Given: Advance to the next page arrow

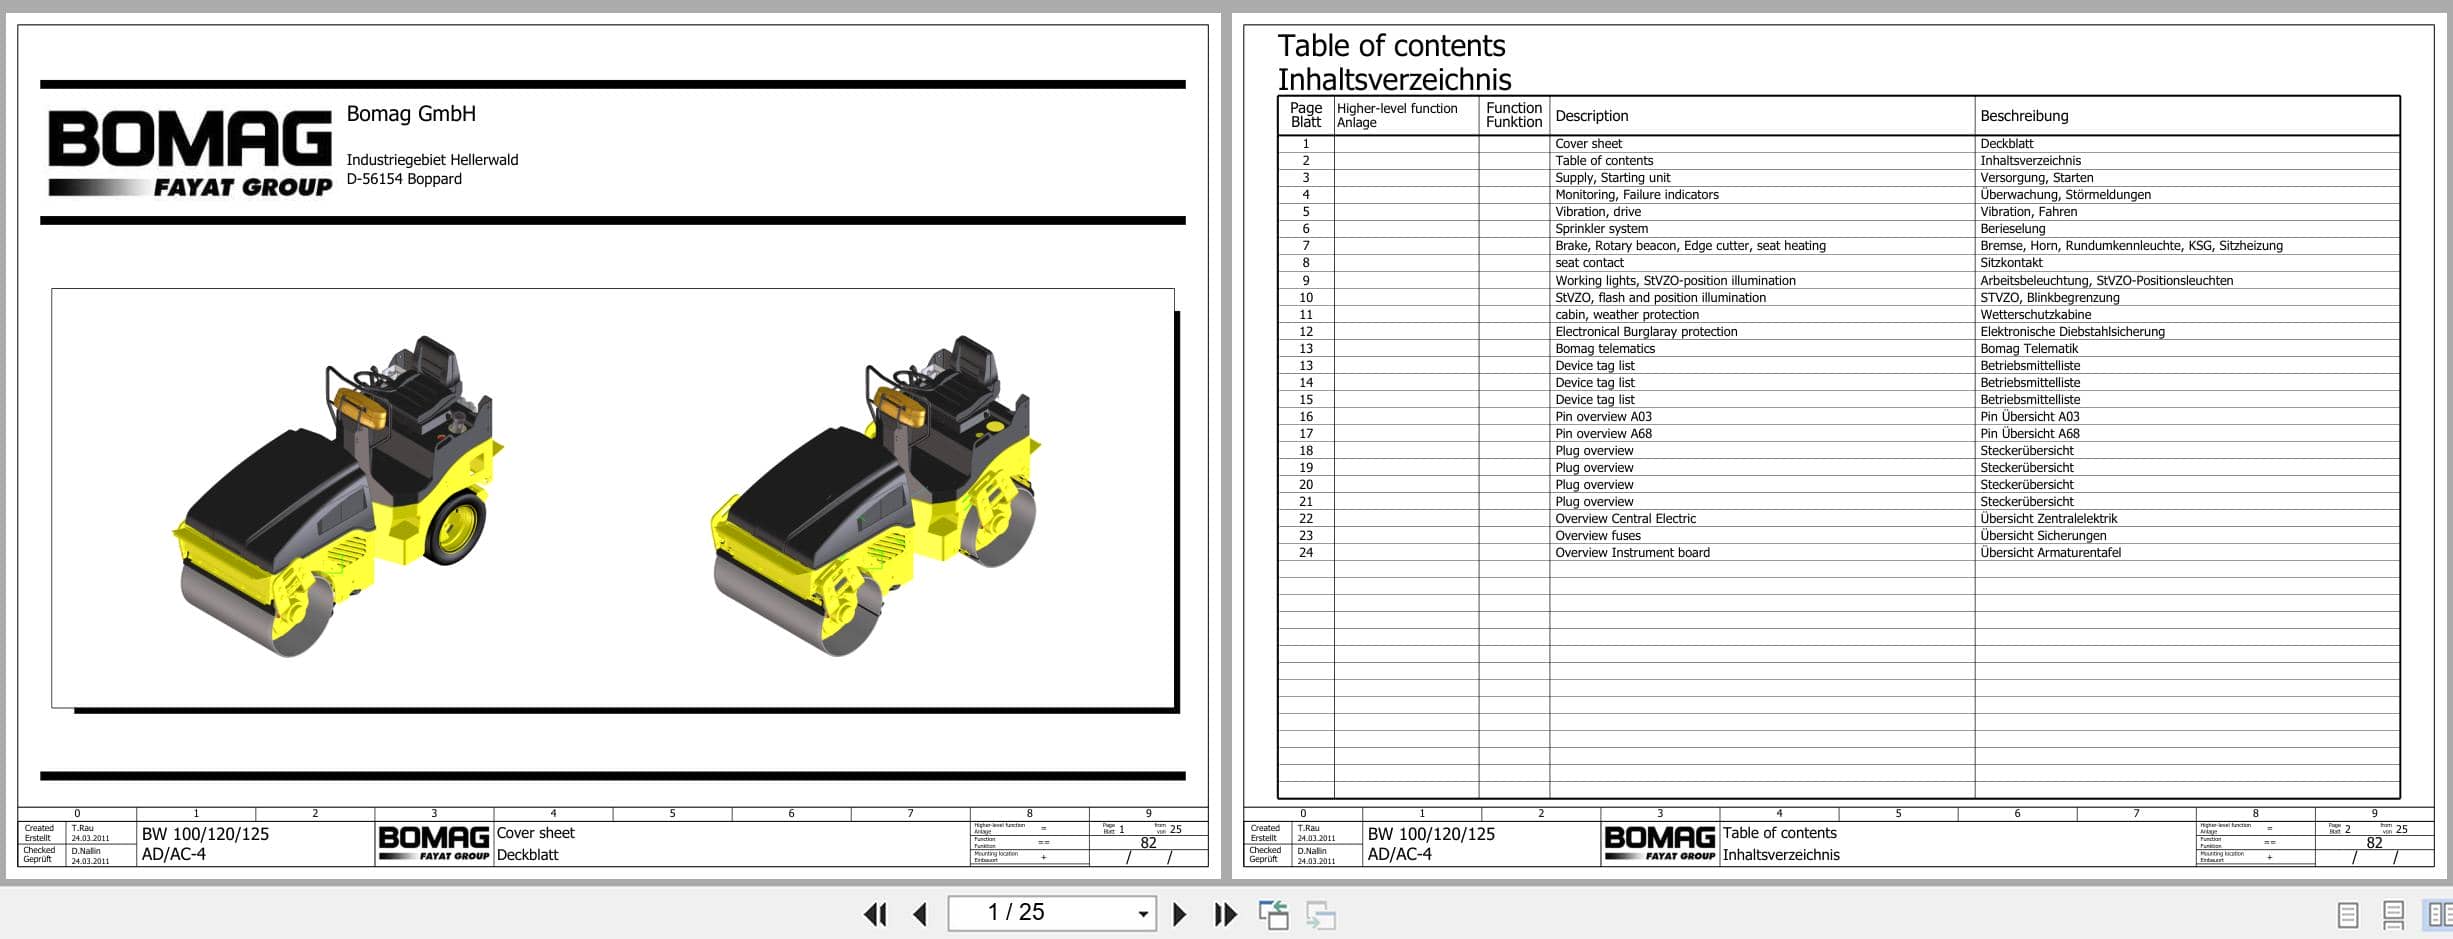Looking at the screenshot, I should click(1180, 913).
